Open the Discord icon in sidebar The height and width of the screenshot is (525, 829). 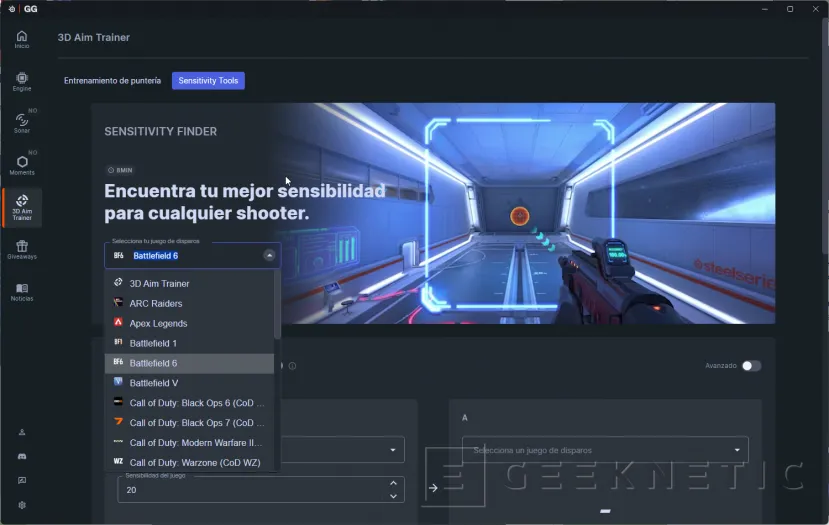(x=22, y=456)
